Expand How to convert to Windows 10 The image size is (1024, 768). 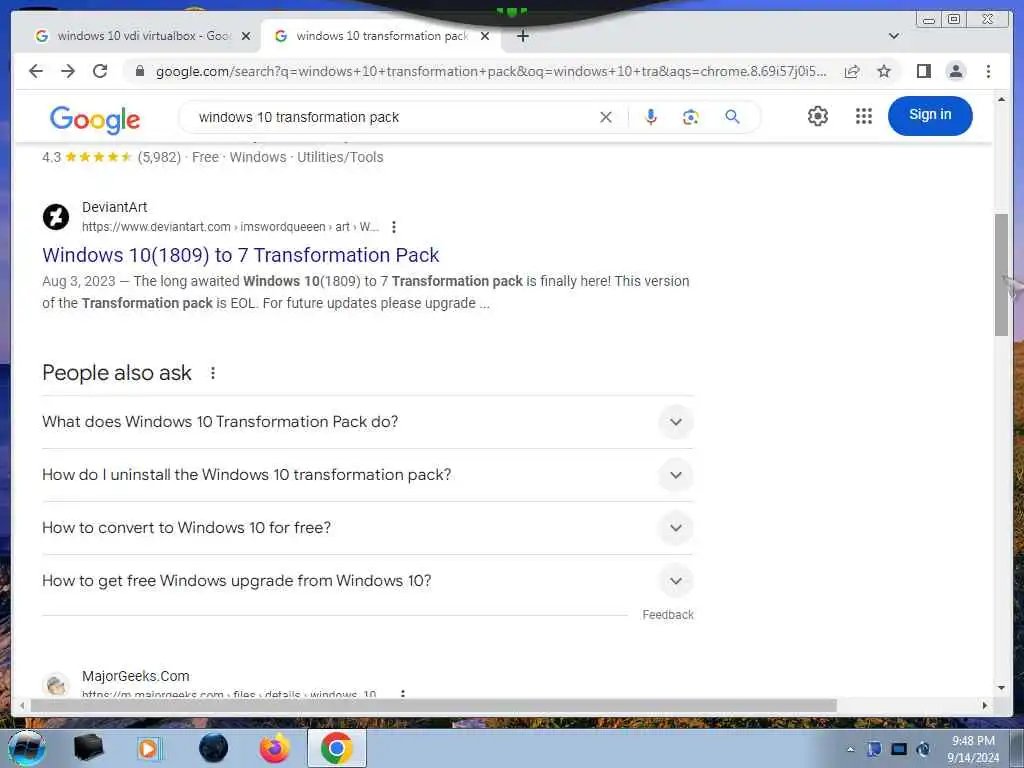(676, 528)
